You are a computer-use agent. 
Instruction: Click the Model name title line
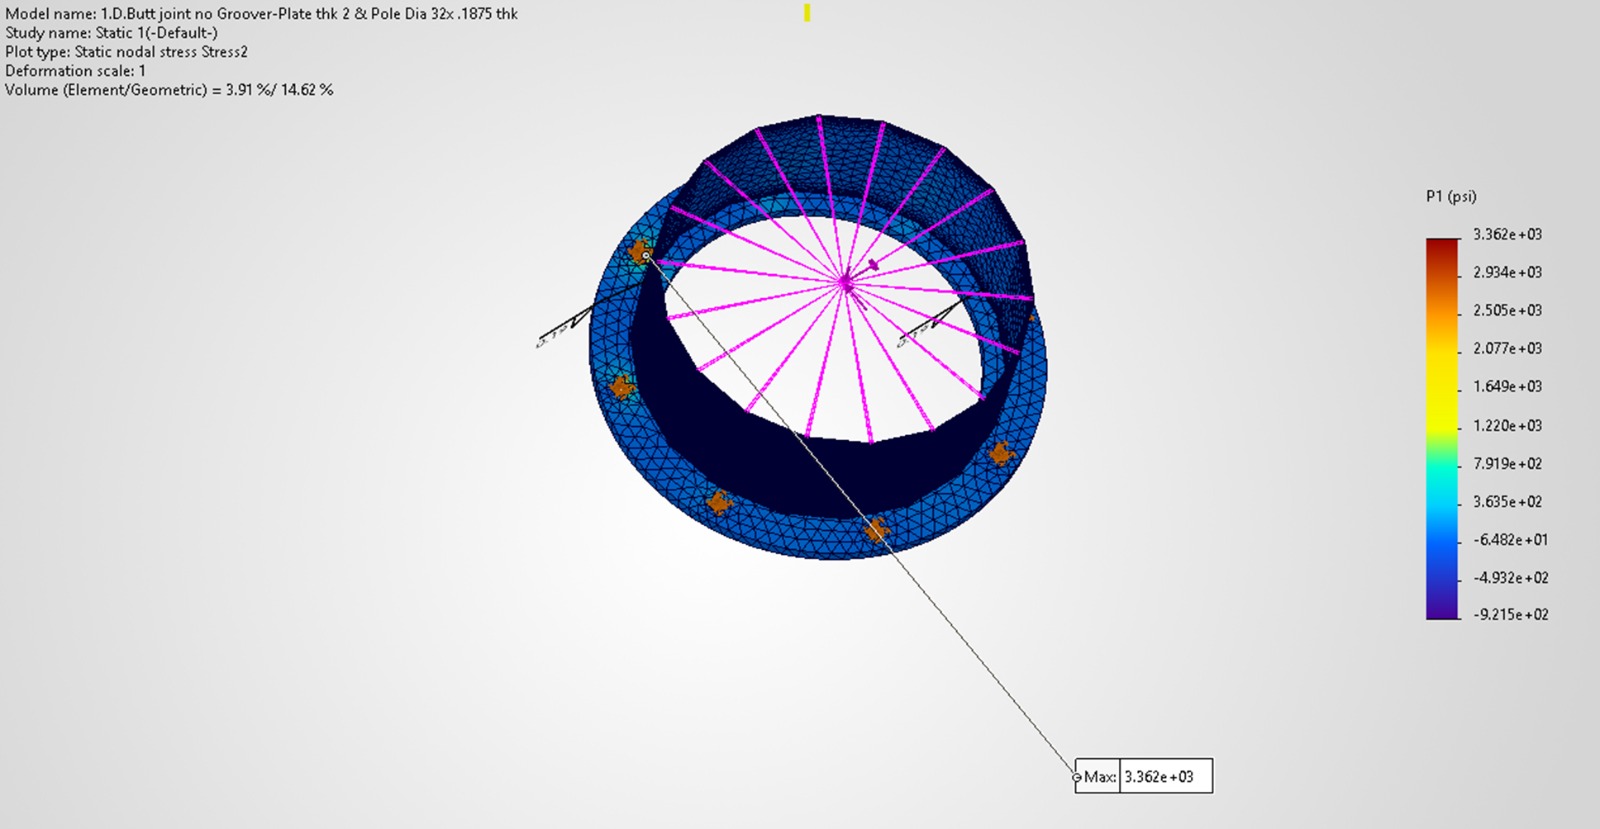pyautogui.click(x=261, y=14)
